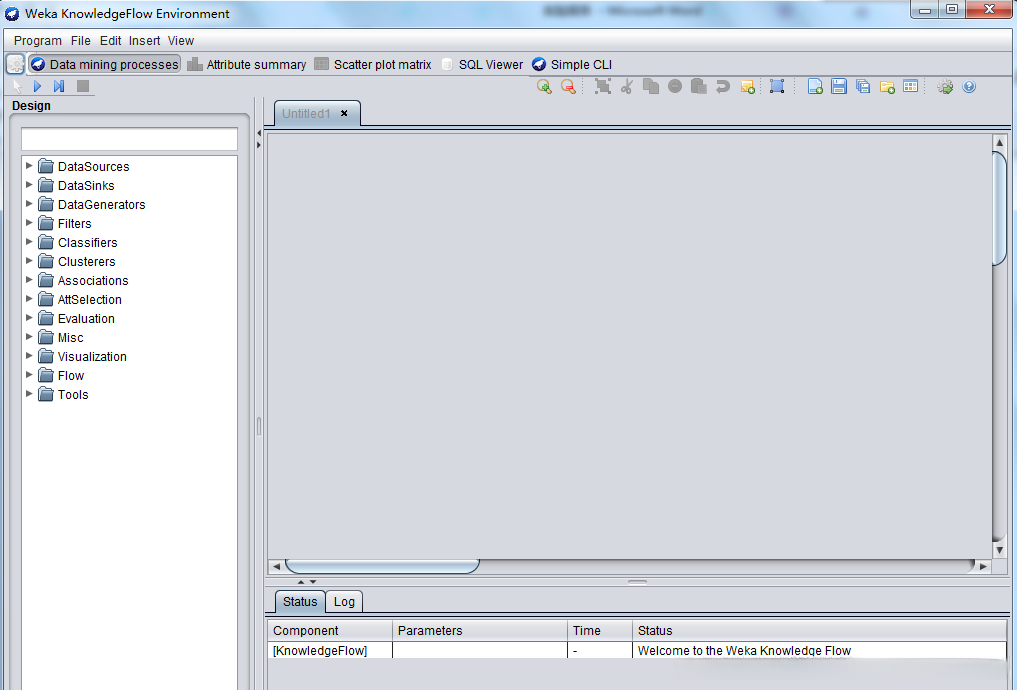Select the Misc tree item

click(x=61, y=337)
